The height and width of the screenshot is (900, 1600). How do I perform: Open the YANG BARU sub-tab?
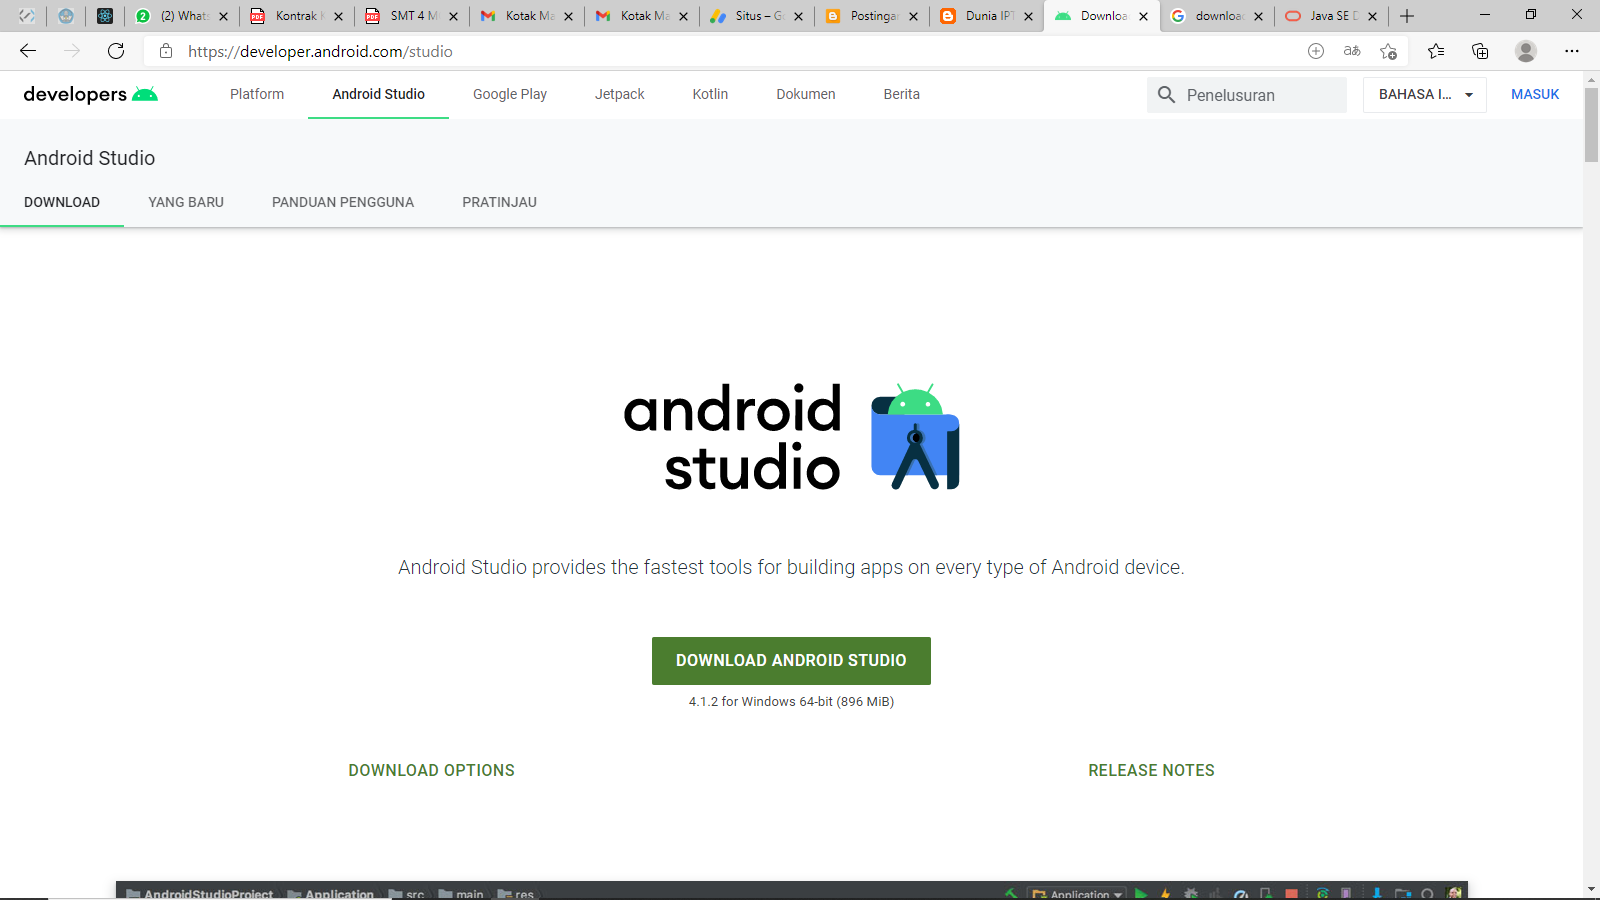(186, 202)
